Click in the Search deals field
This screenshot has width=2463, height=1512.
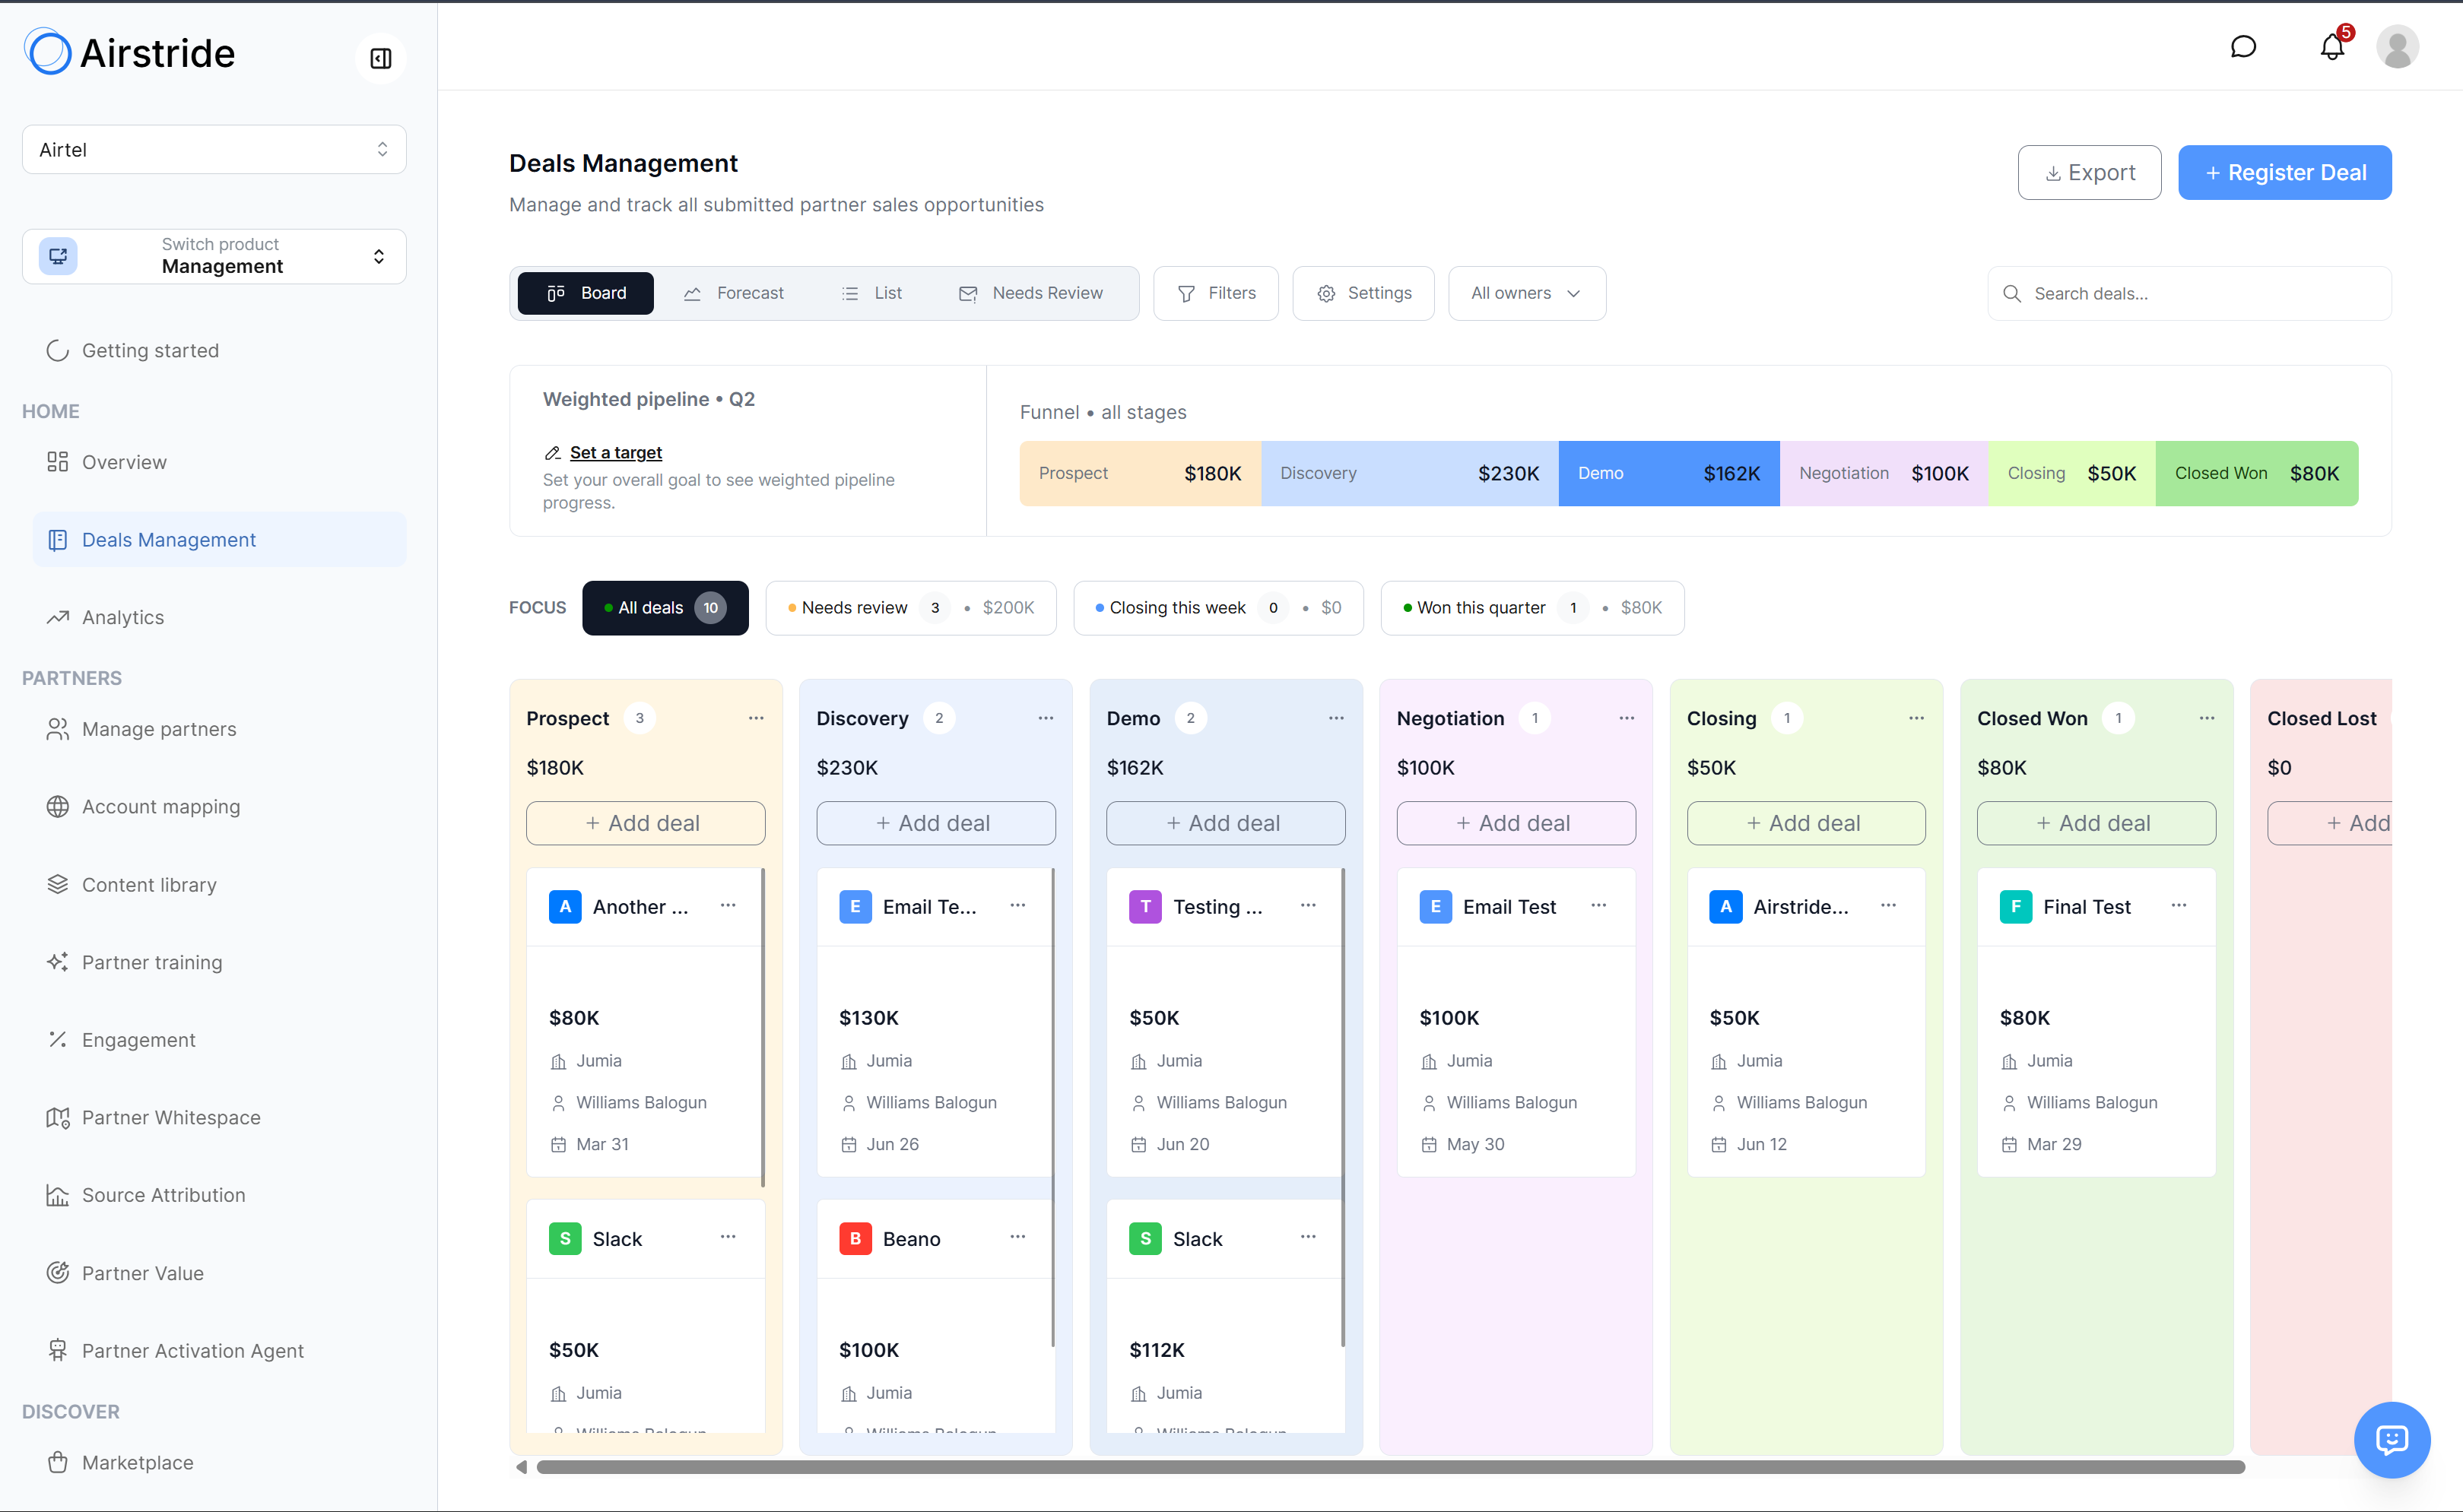(2189, 293)
